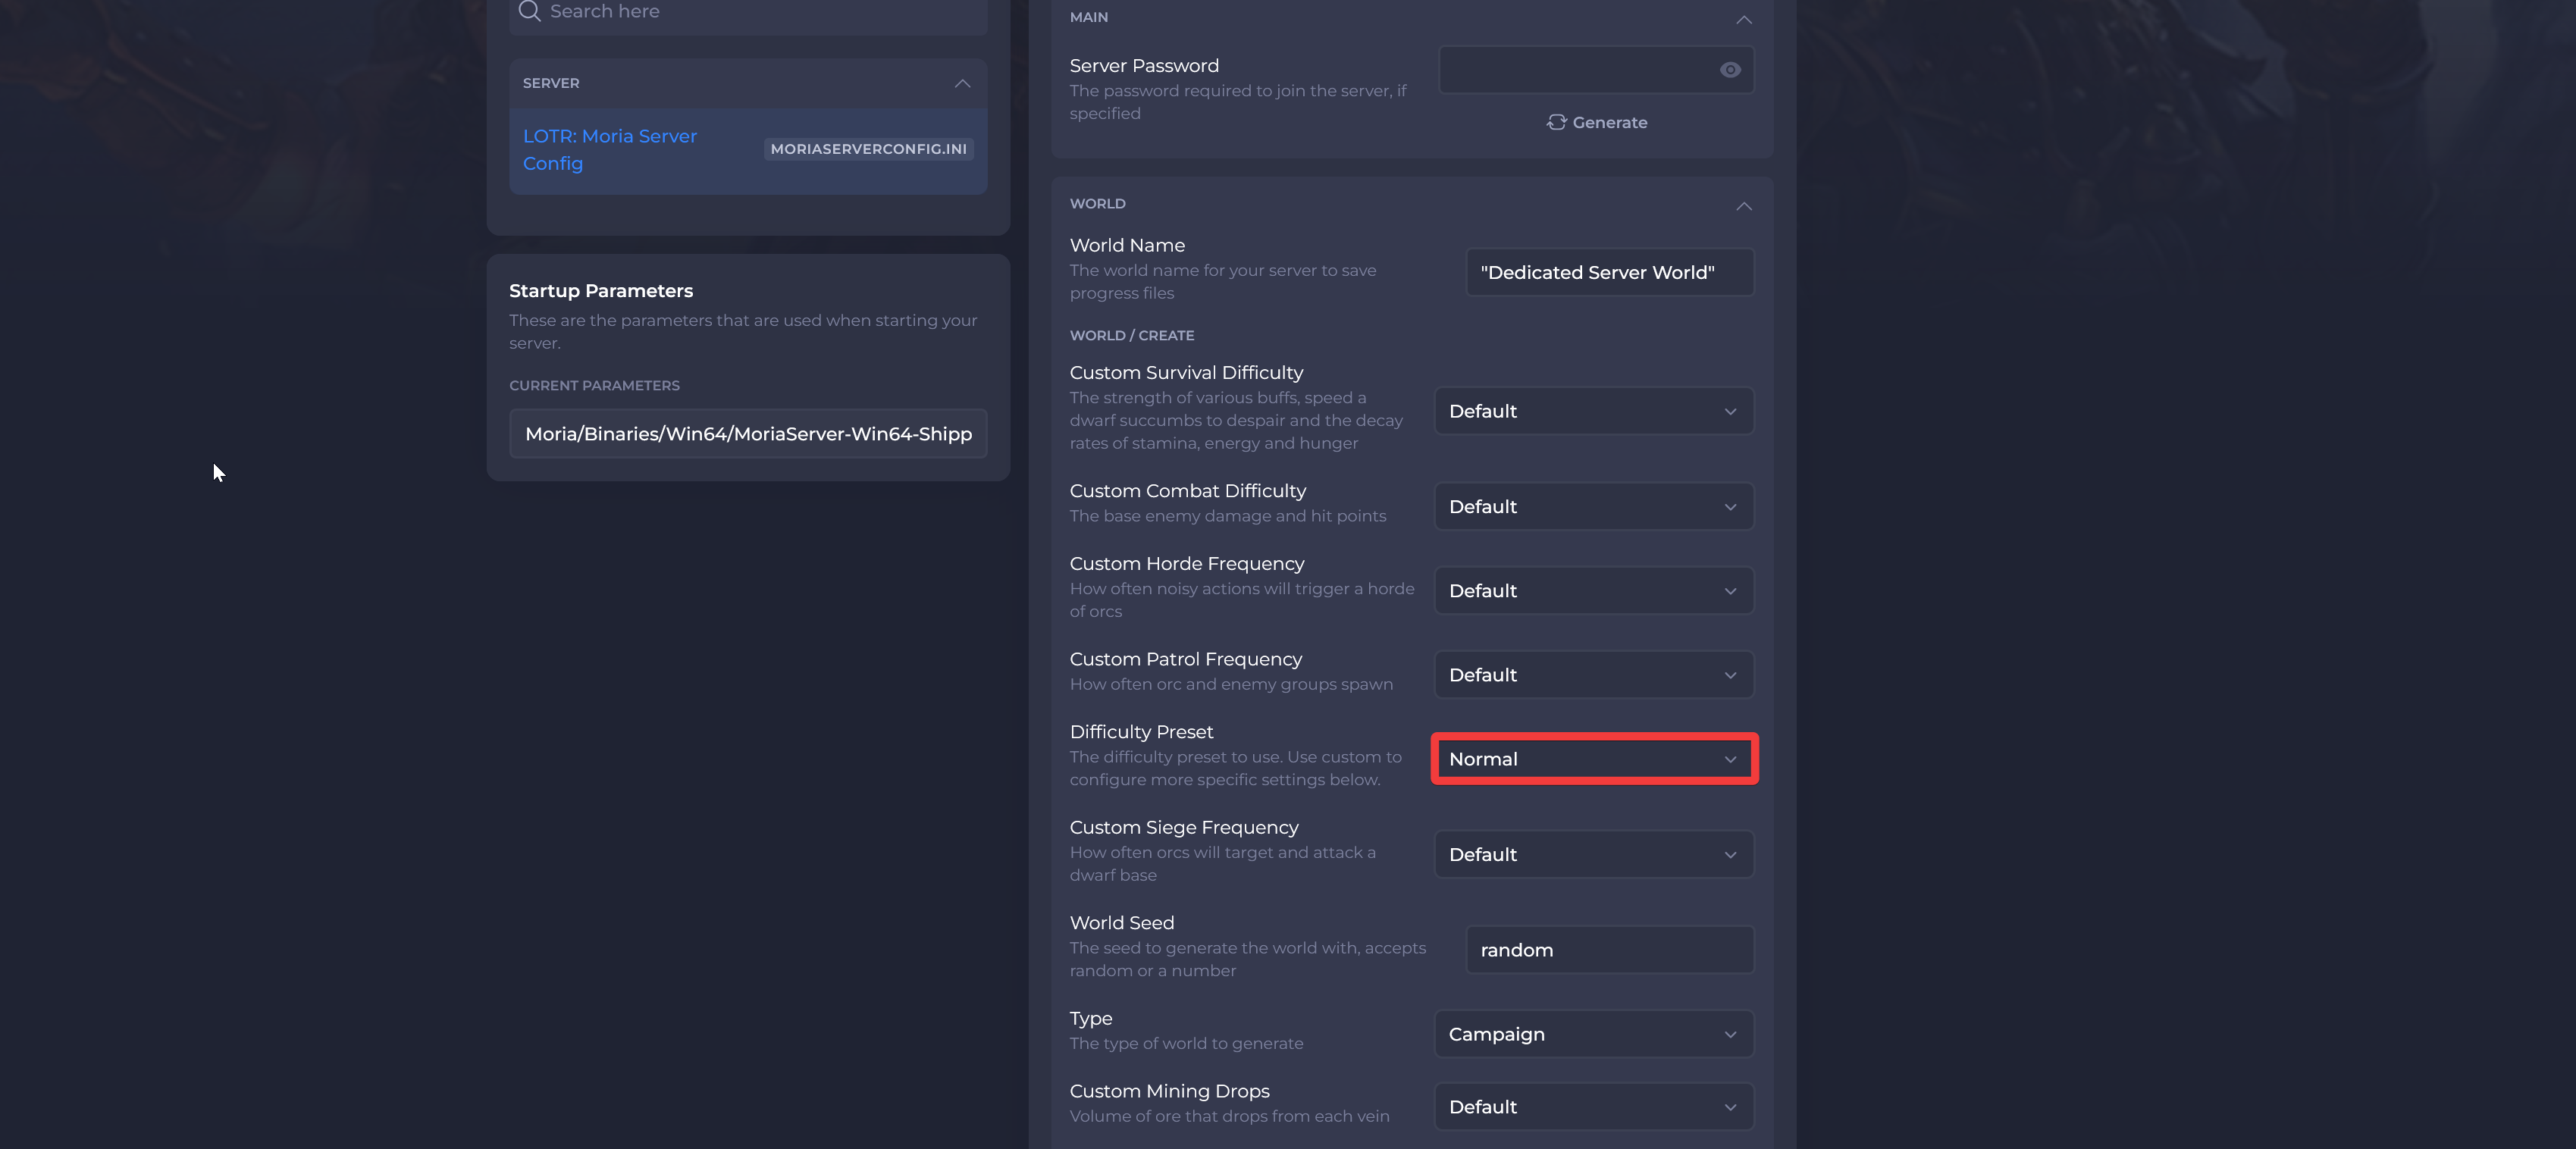Open LOTR: Moria Server Config link
Viewport: 2576px width, 1149px height.
pos(610,150)
